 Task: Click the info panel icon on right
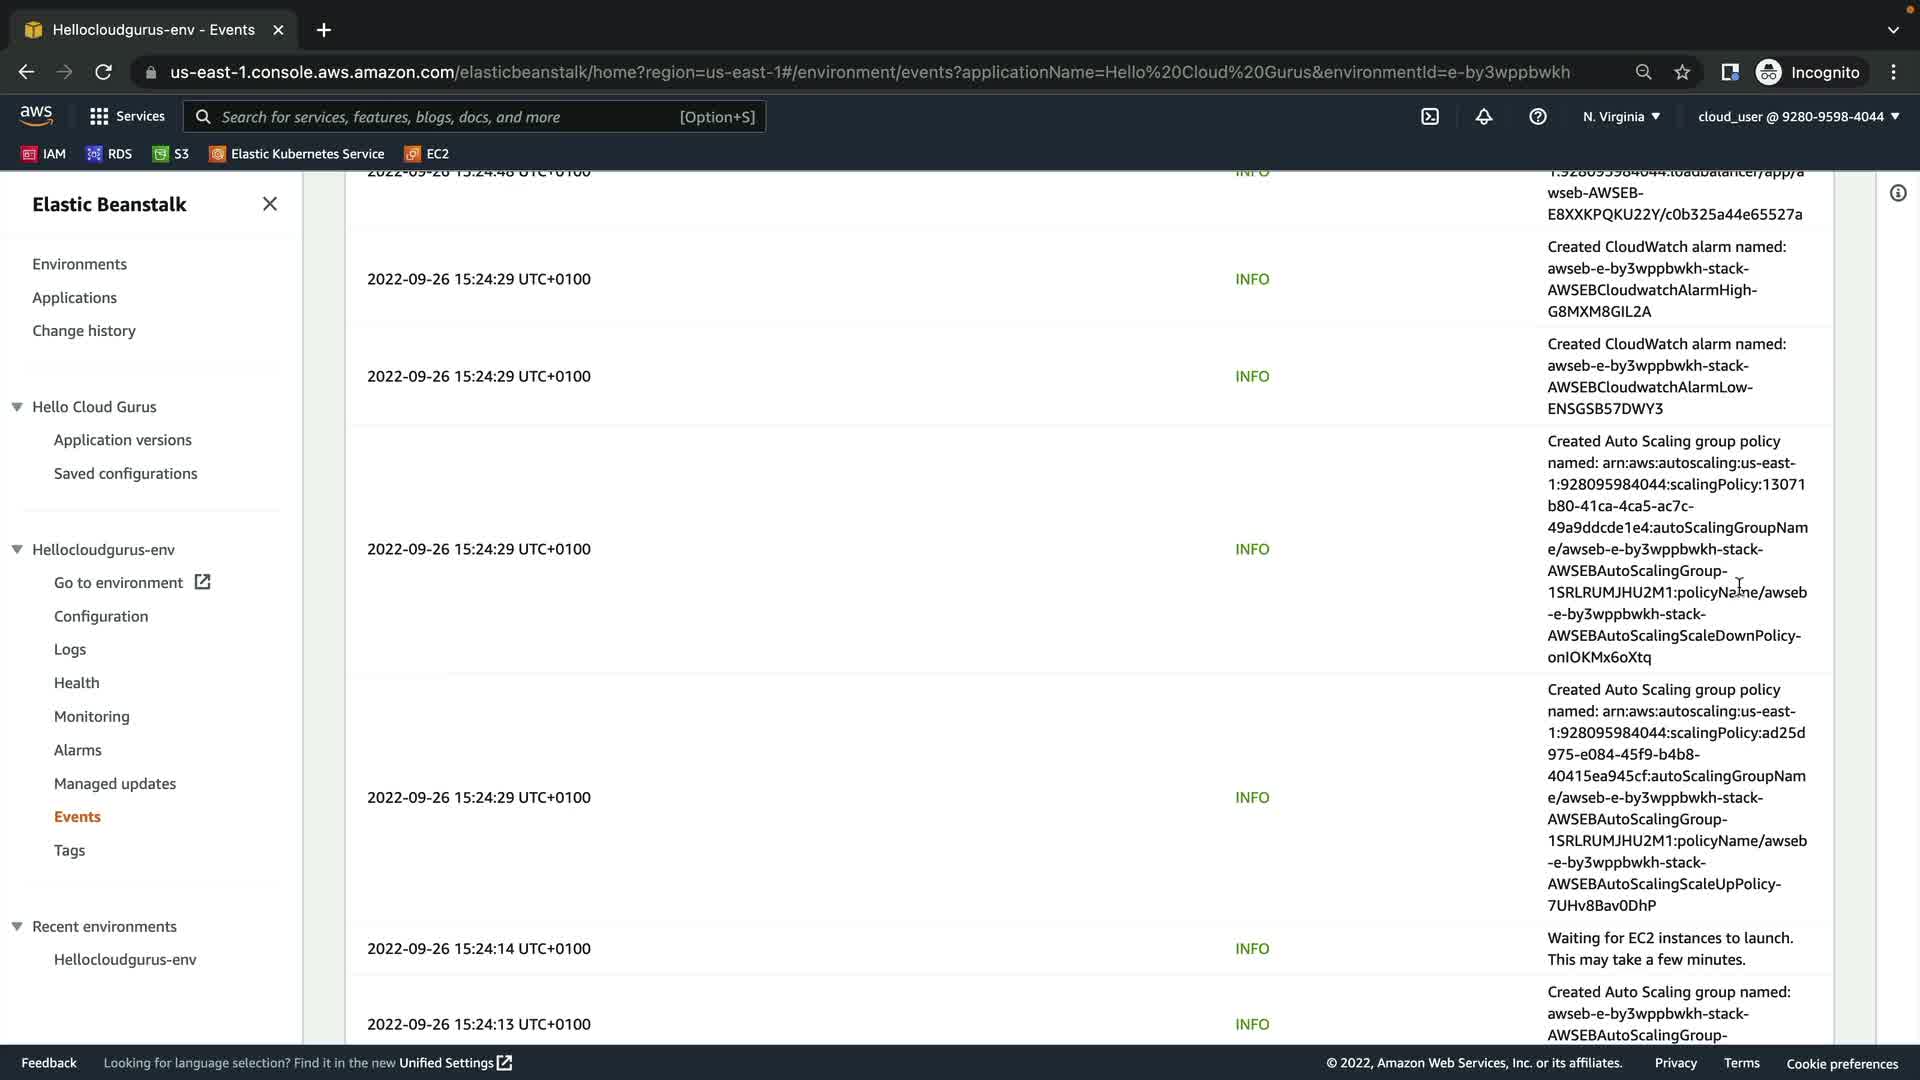(x=1898, y=193)
